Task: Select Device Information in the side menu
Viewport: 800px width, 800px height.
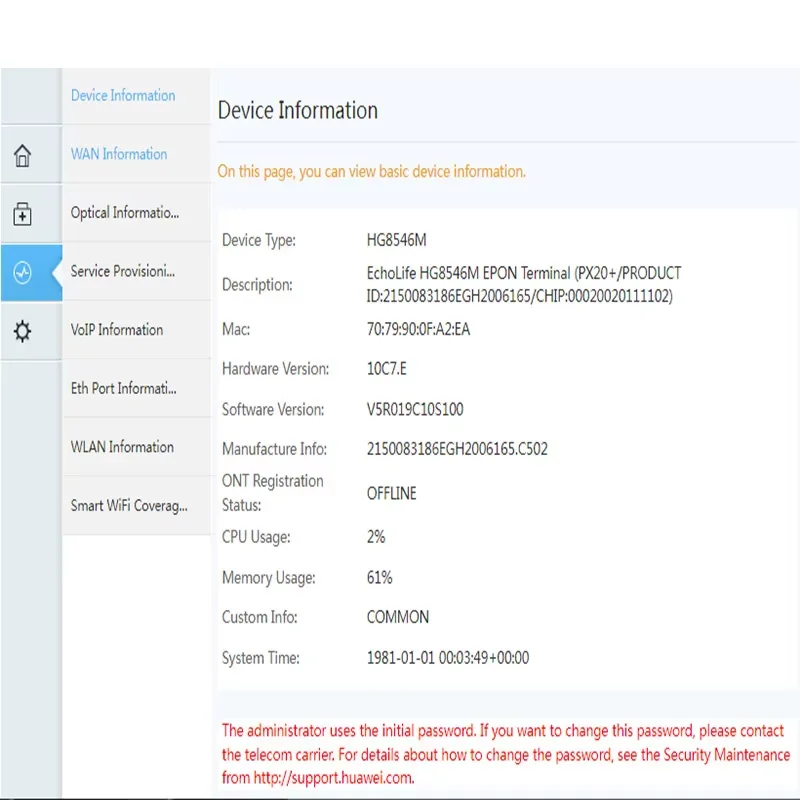Action: coord(123,96)
